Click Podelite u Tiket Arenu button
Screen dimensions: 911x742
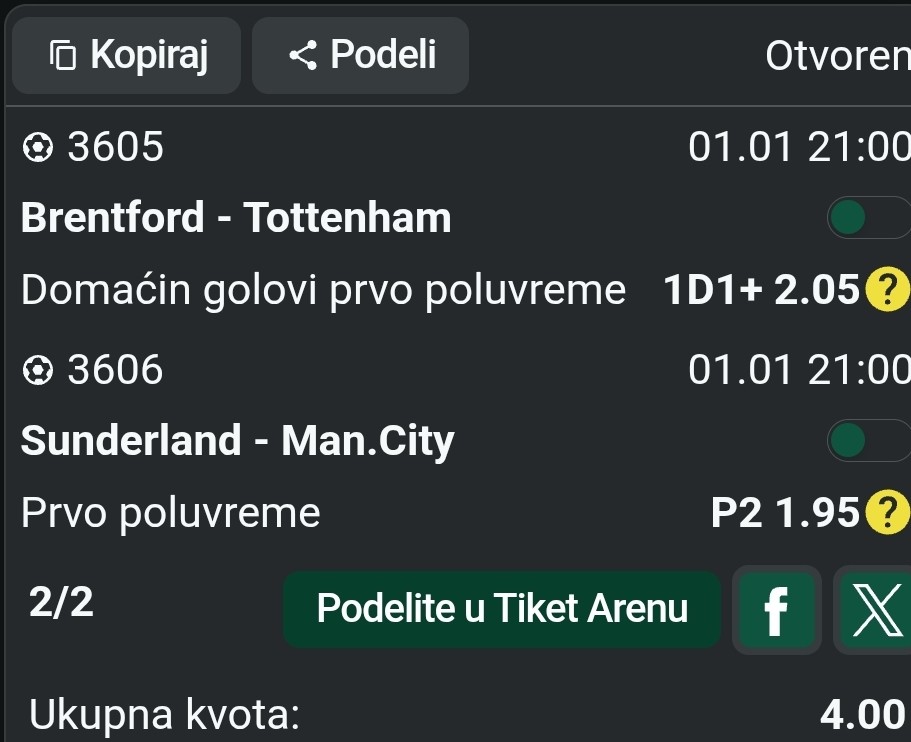coord(502,608)
